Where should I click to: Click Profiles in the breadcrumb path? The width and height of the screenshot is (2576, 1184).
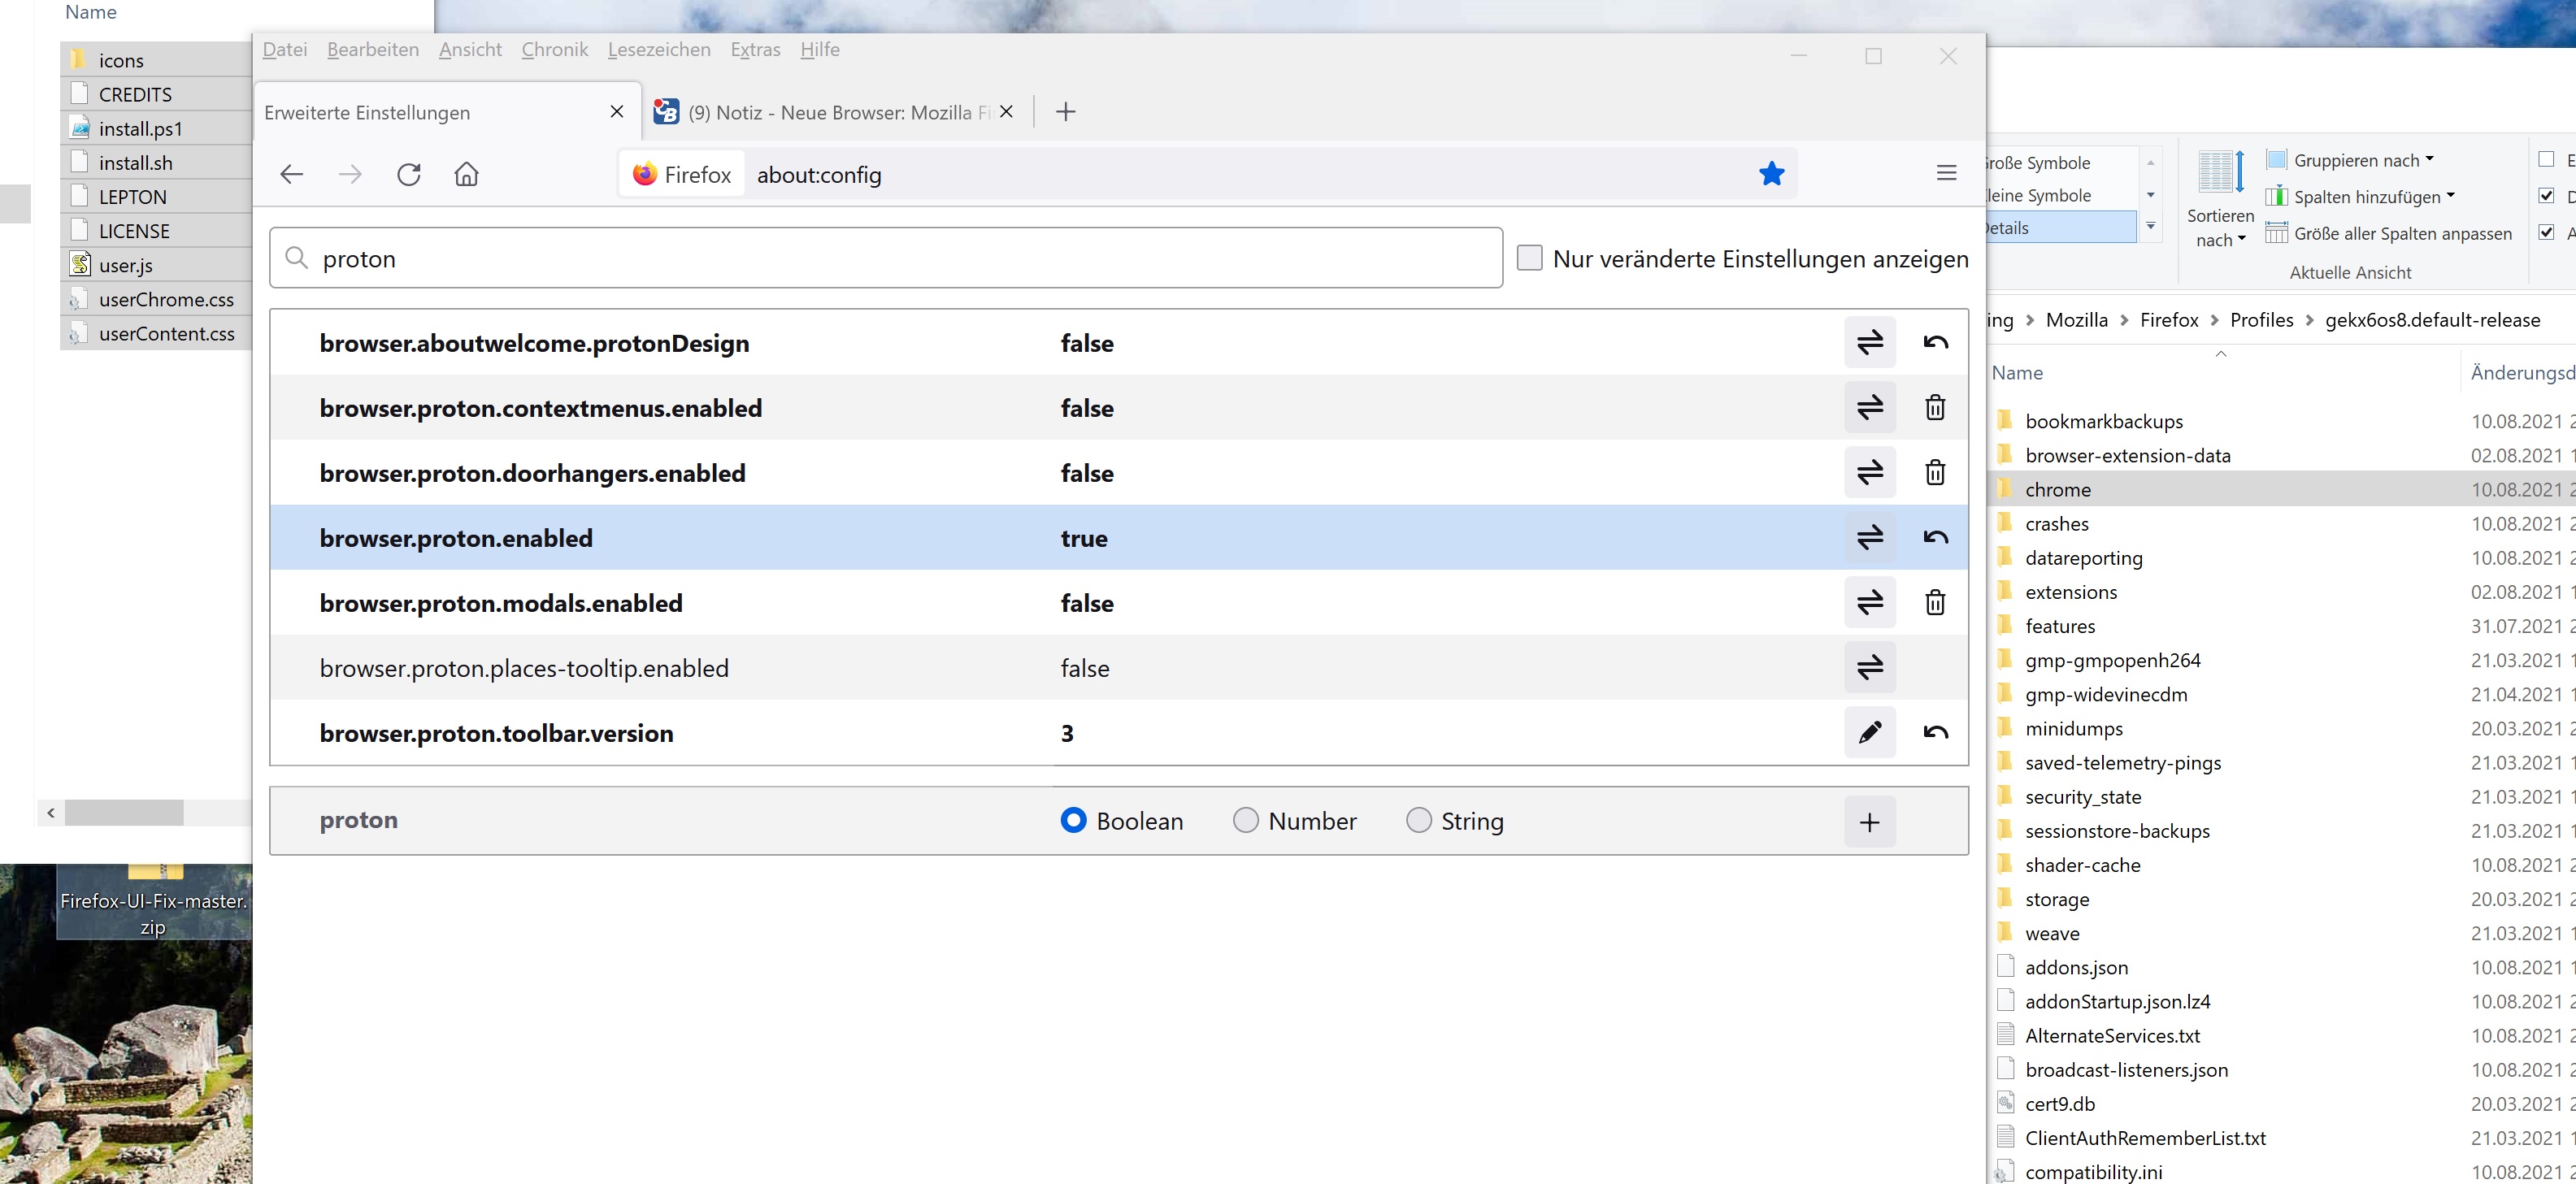tap(2261, 320)
